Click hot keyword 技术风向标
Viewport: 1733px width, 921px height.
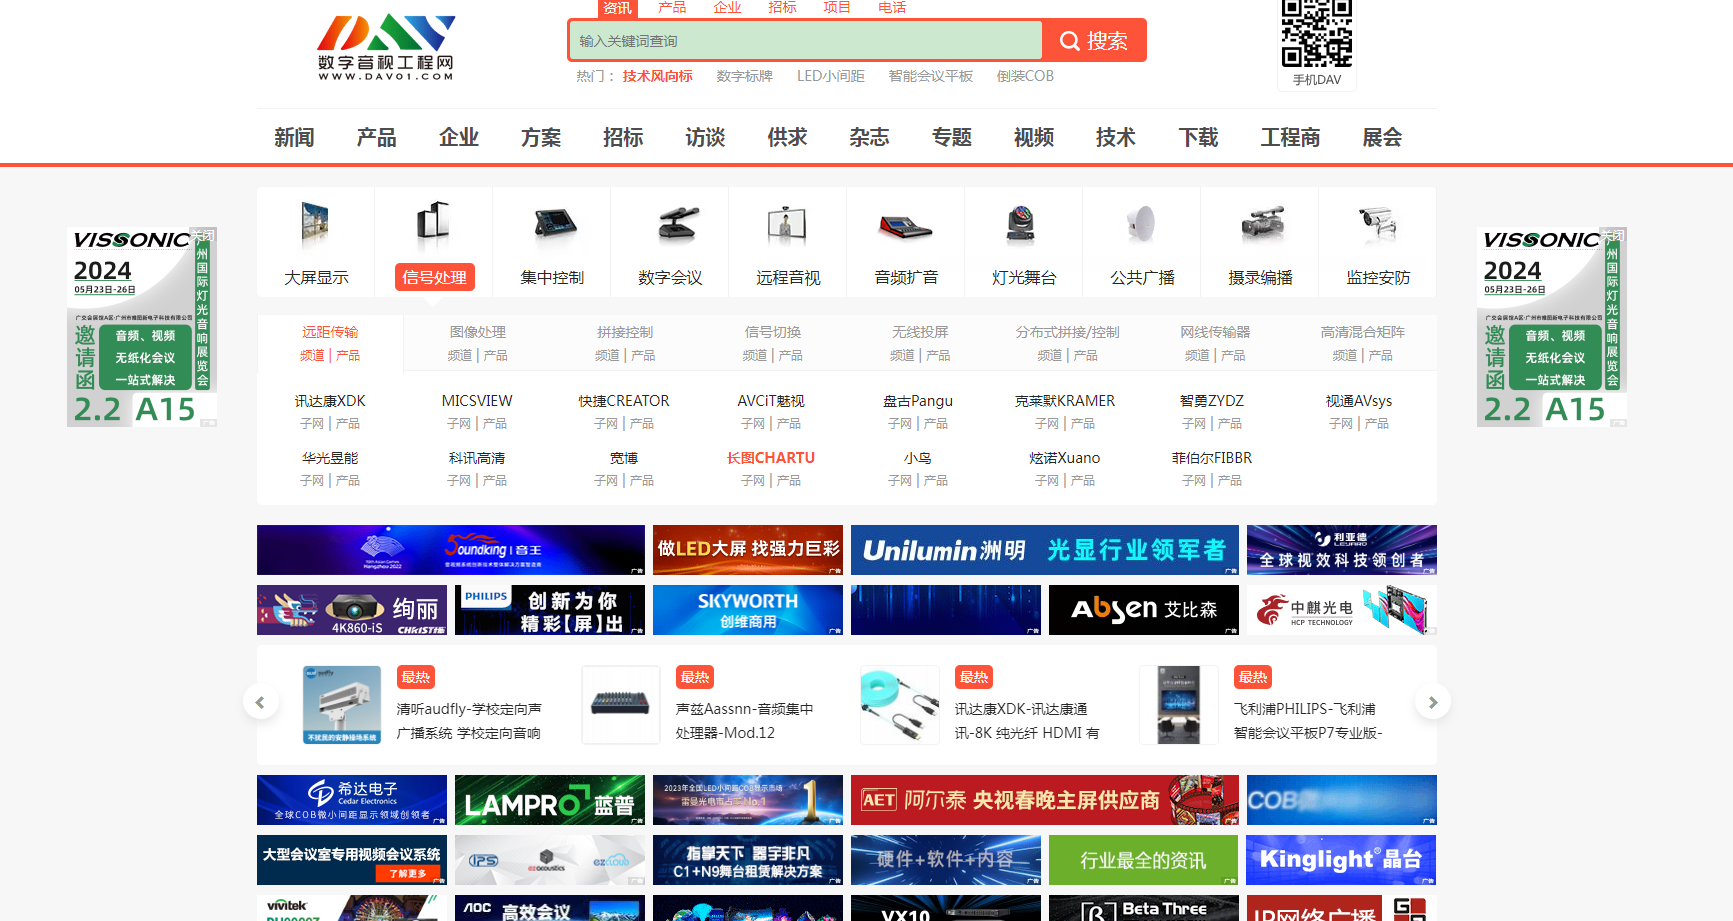(x=657, y=76)
